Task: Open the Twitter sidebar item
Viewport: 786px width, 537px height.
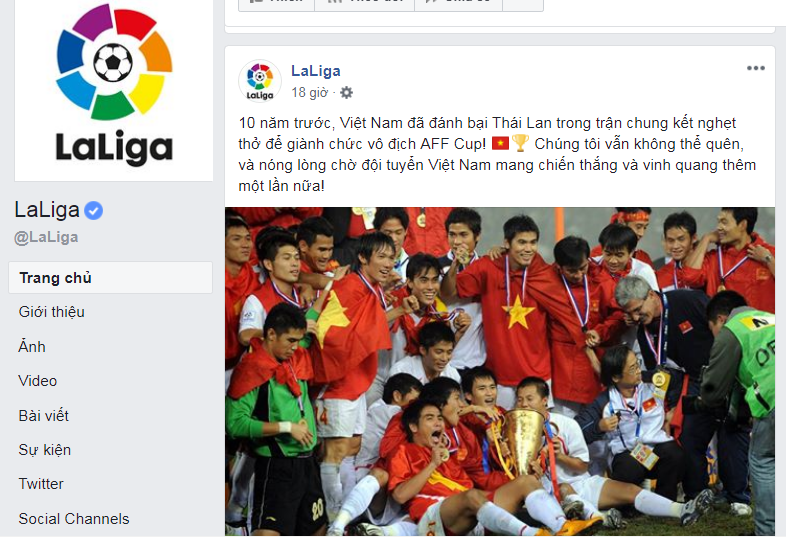Action: tap(41, 484)
